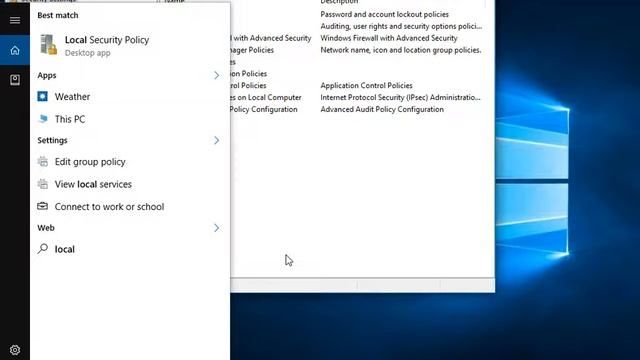Open the Notebook icon in search sidebar

pos(15,80)
